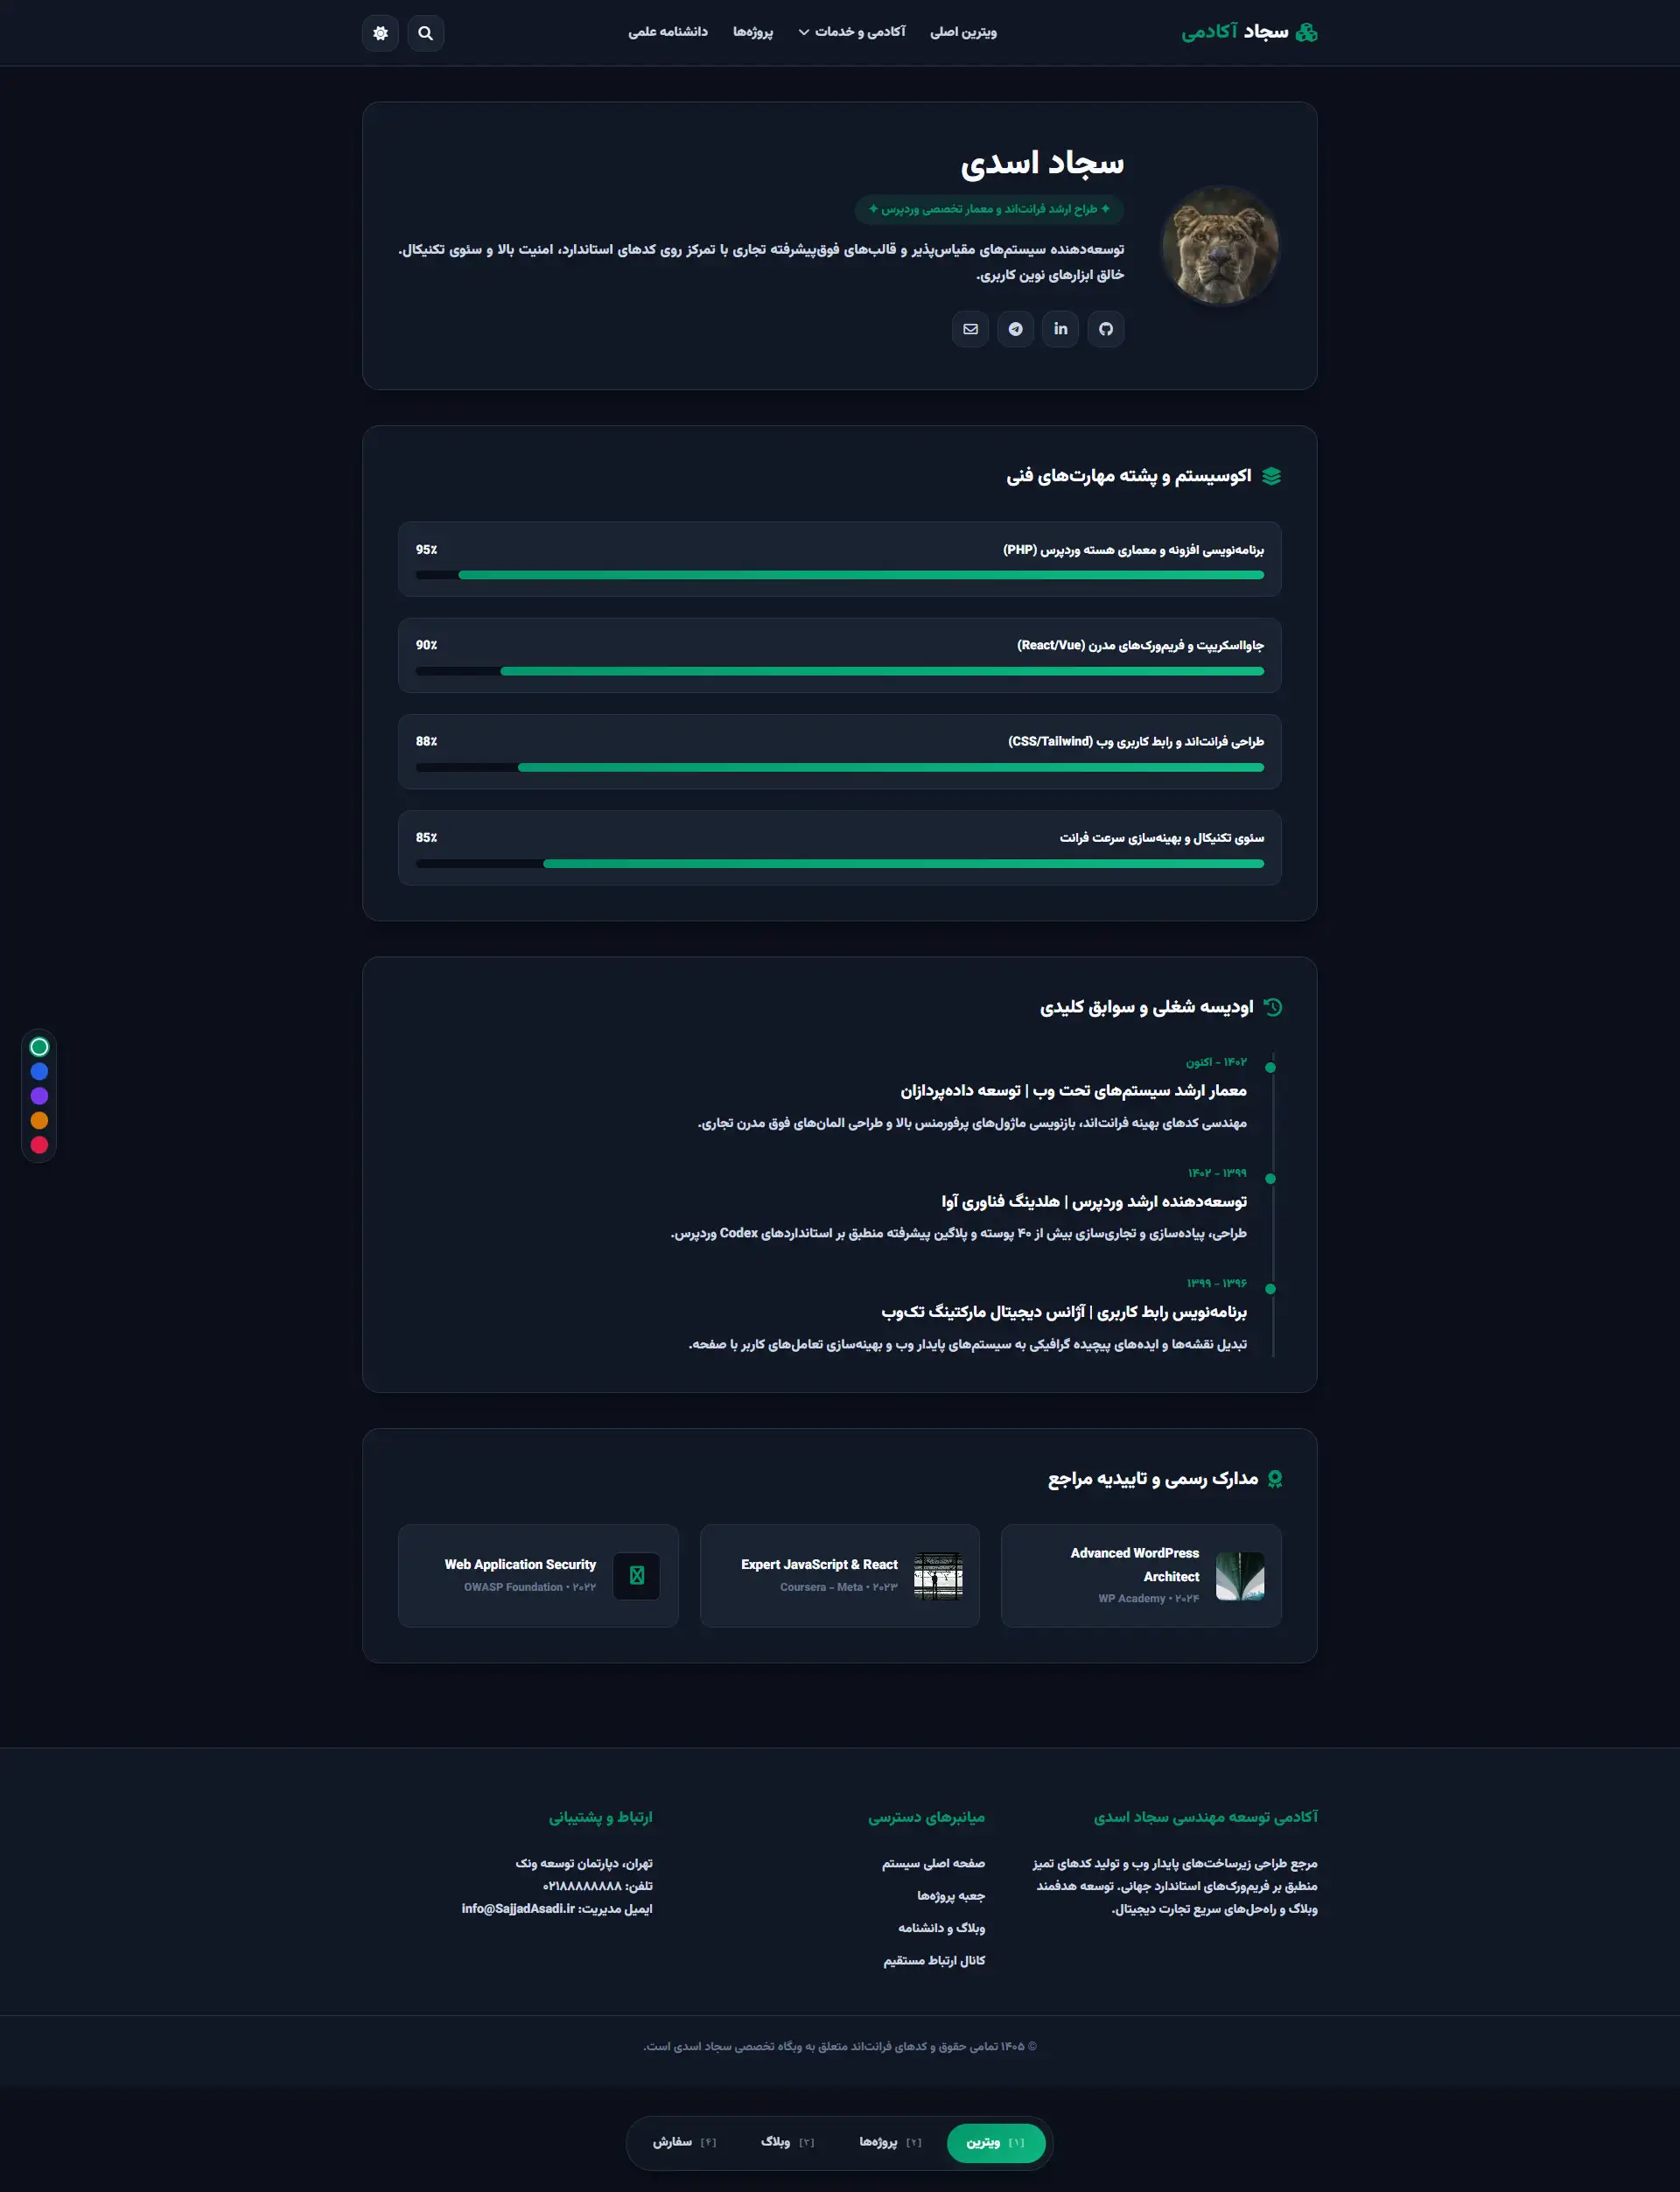Choose the purple accent color swatch
Viewport: 1680px width, 2192px height.
39,1096
